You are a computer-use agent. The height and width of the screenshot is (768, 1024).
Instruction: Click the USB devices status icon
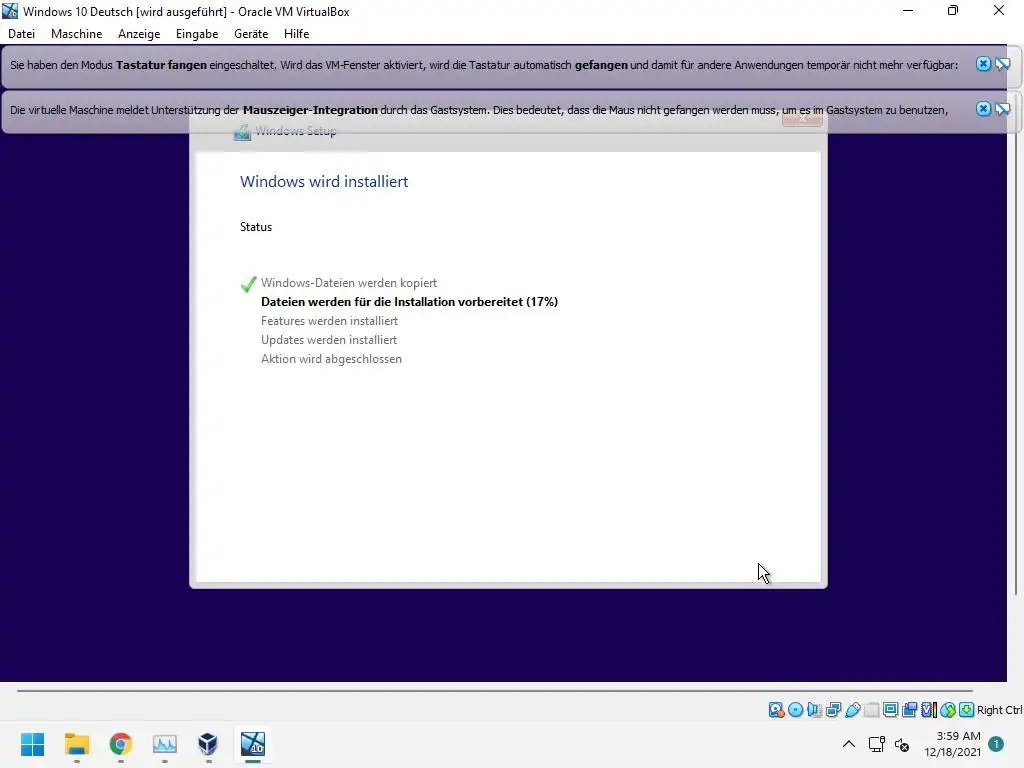852,710
